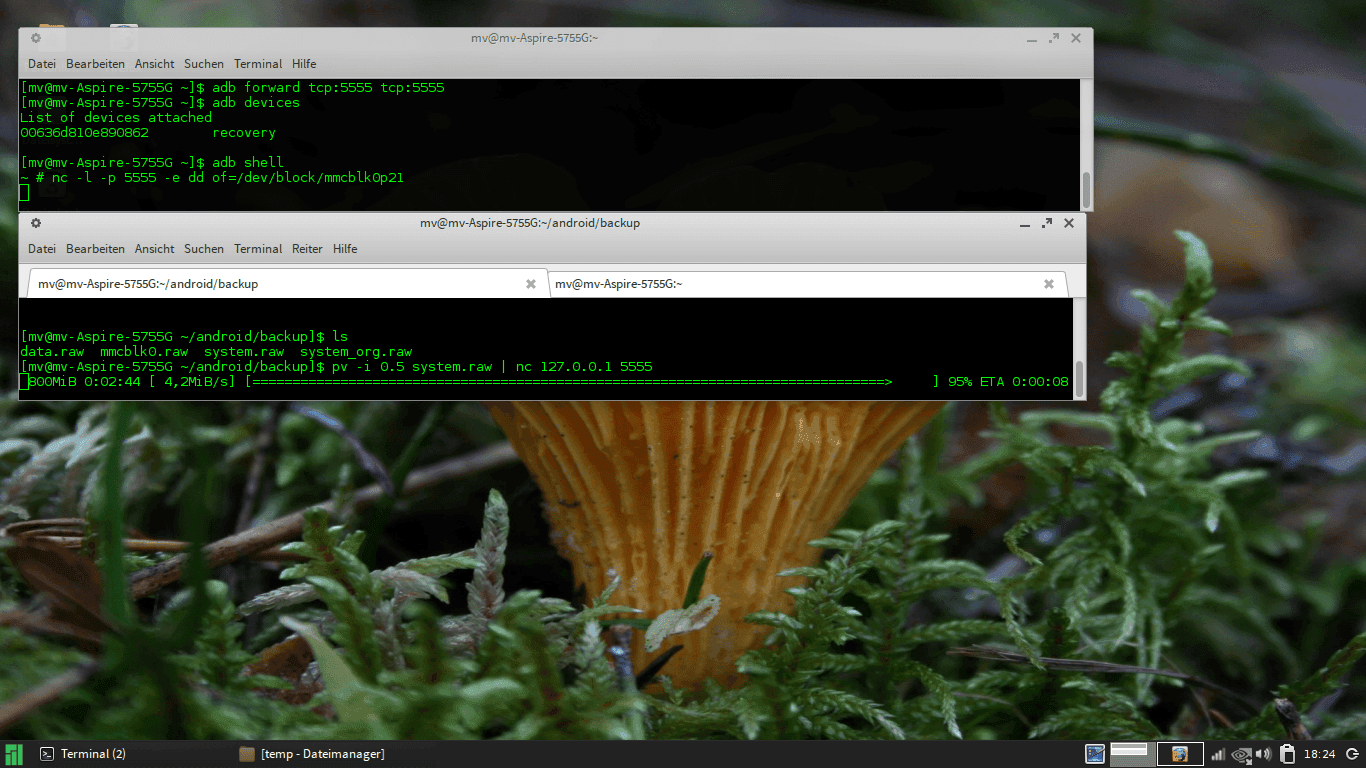Image resolution: width=1366 pixels, height=768 pixels.
Task: Open Ansicht menu in the android/backup window
Action: click(x=155, y=249)
